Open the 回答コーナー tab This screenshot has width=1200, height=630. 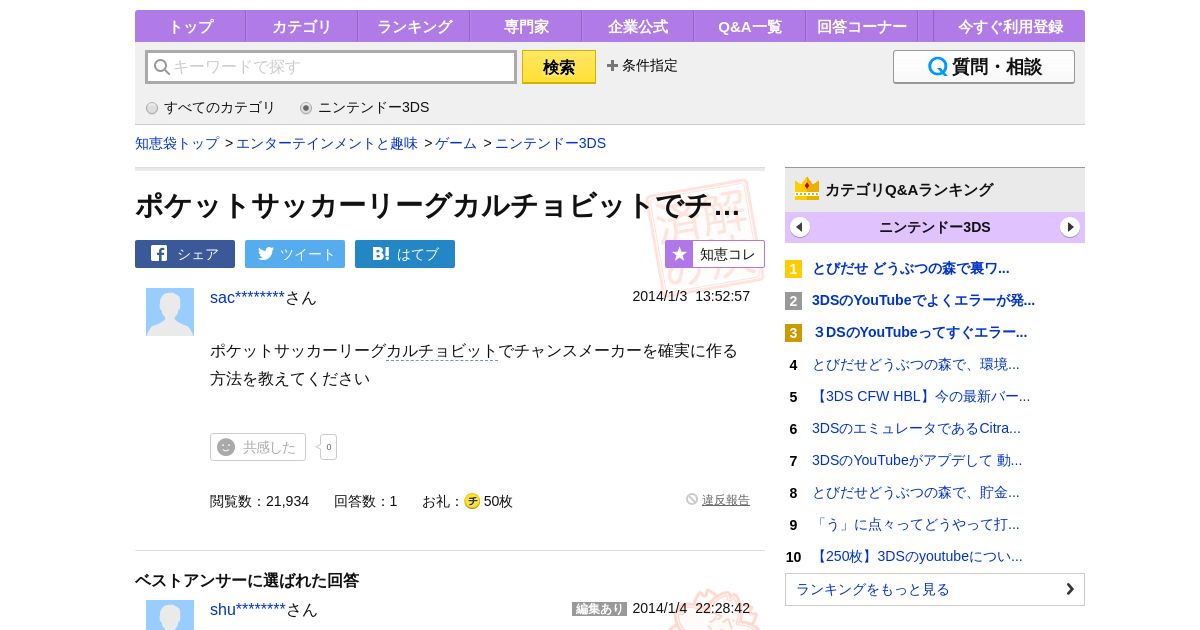(862, 27)
